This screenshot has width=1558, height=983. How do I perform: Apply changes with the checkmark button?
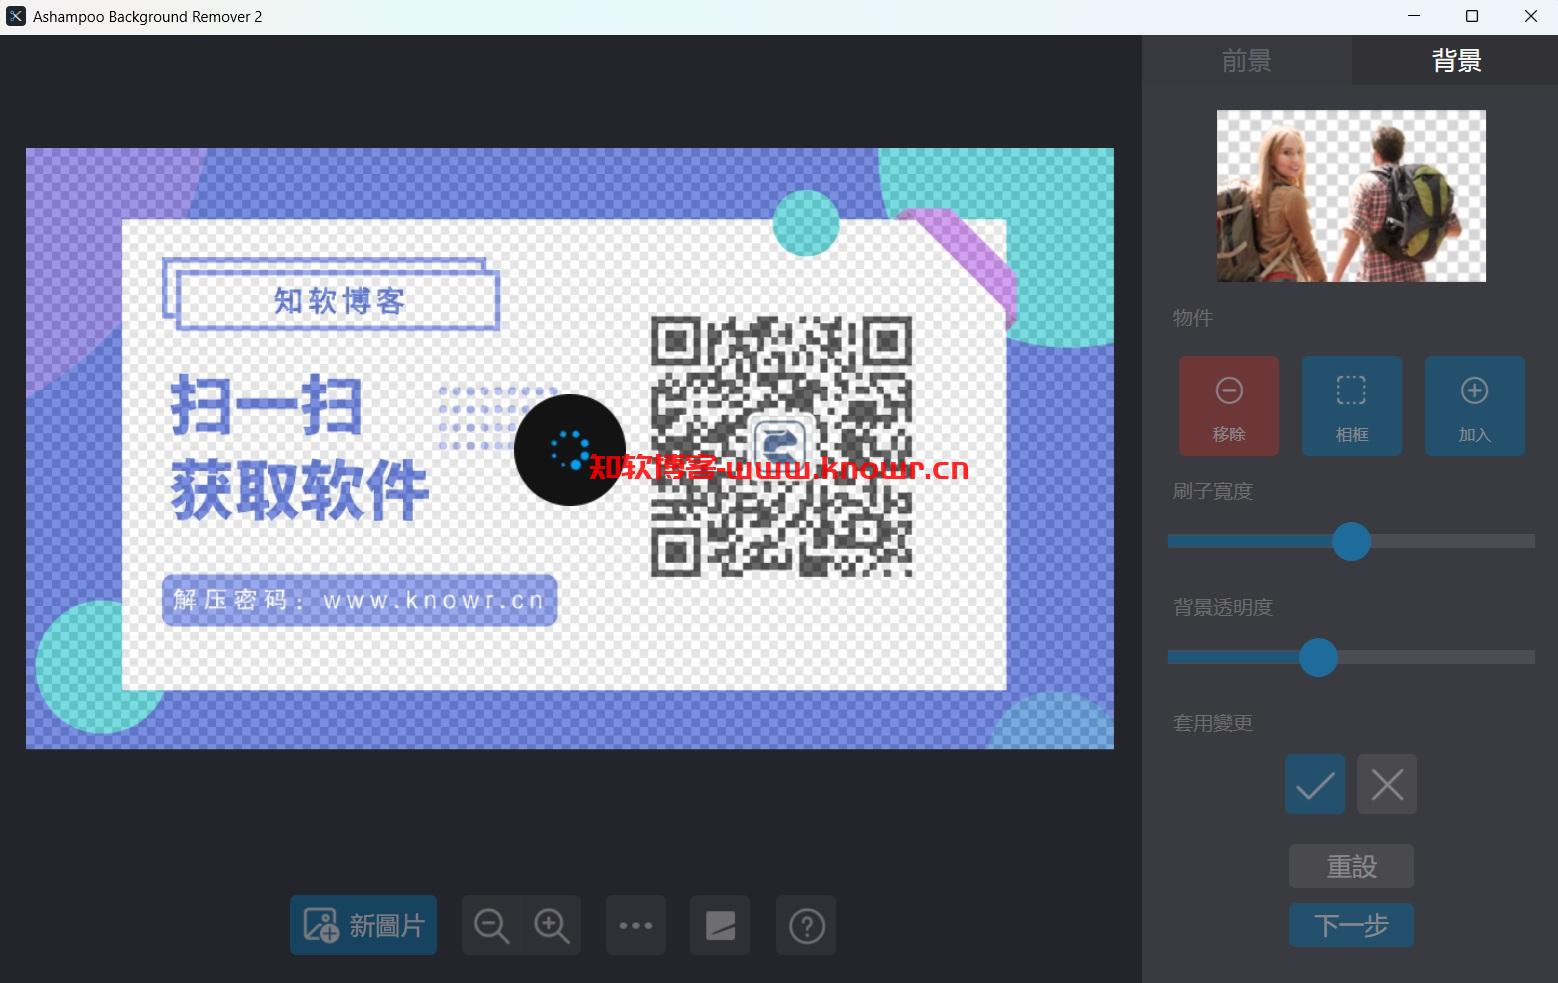click(x=1314, y=784)
